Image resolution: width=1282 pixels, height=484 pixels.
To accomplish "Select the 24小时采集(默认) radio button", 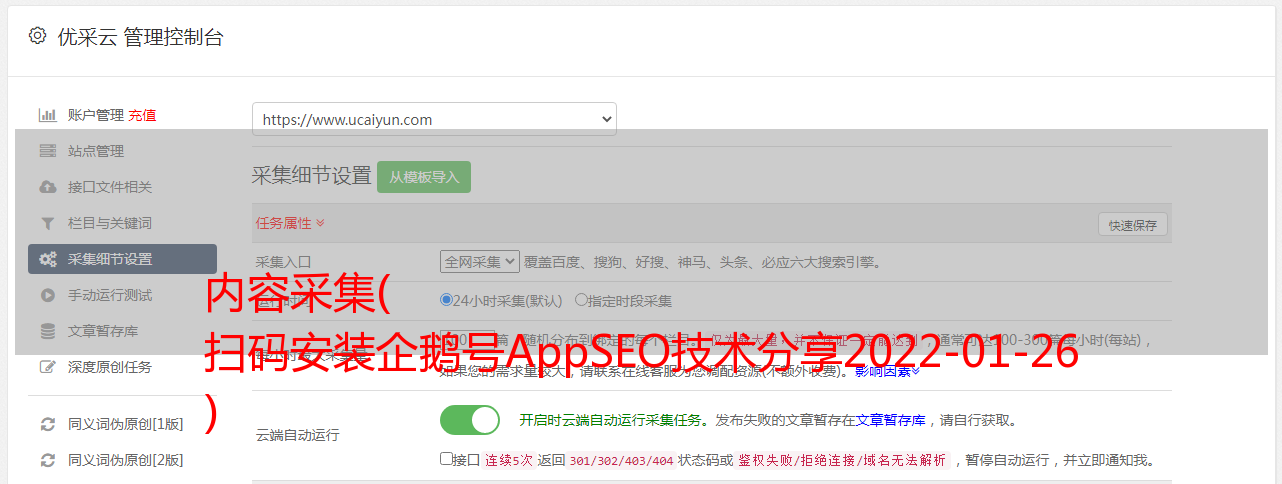I will pos(446,300).
